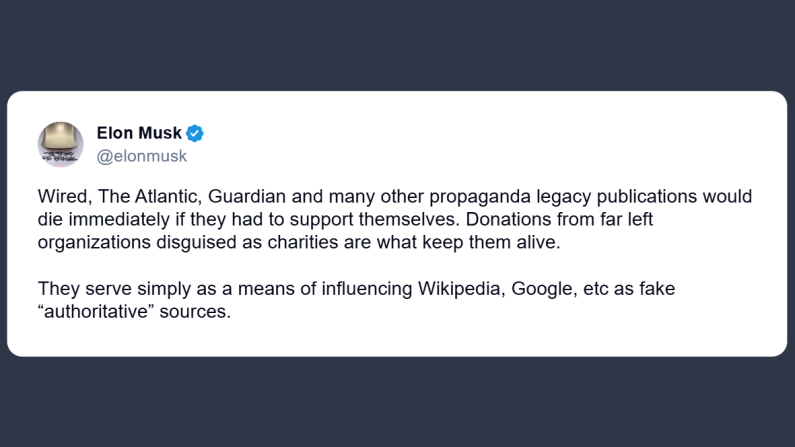
Task: Click the word "Wired" in the tweet
Action: click(62, 197)
